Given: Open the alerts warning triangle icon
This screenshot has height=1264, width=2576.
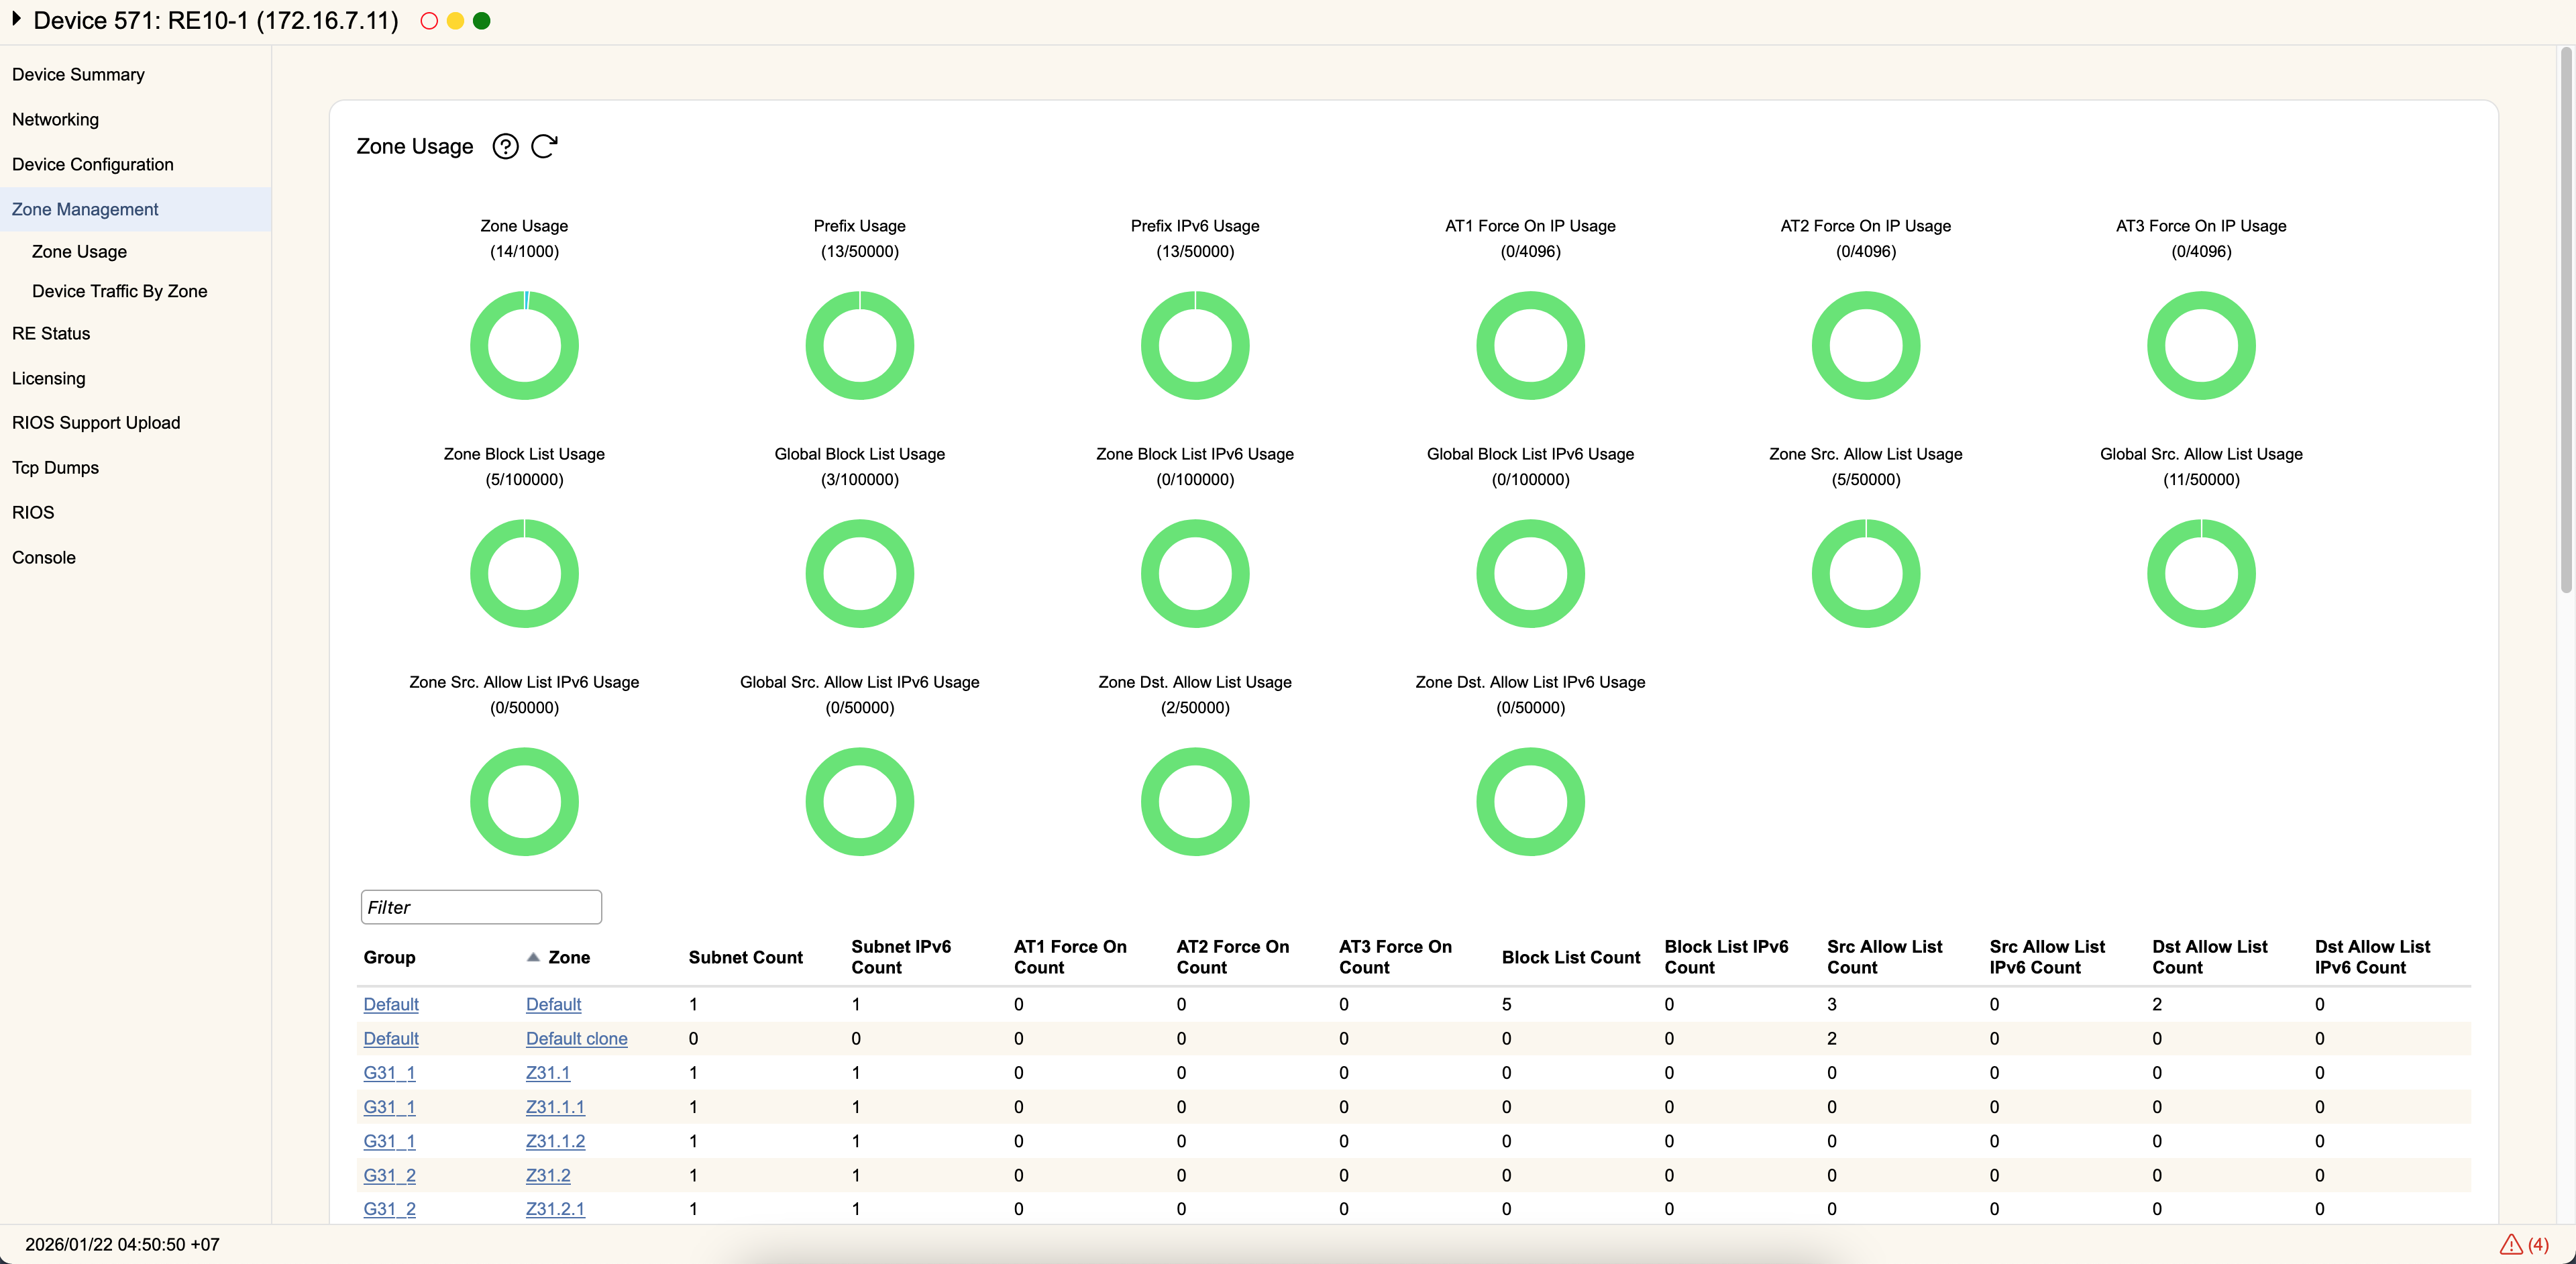Looking at the screenshot, I should [2511, 1244].
